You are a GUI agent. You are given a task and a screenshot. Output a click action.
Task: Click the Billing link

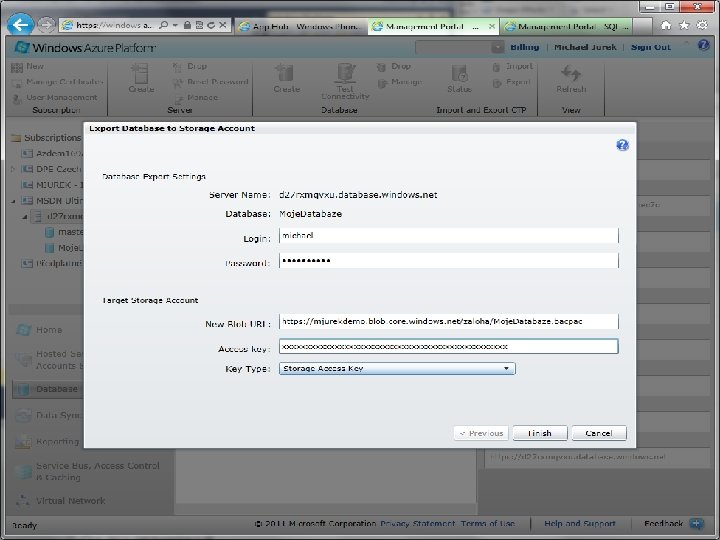(525, 47)
